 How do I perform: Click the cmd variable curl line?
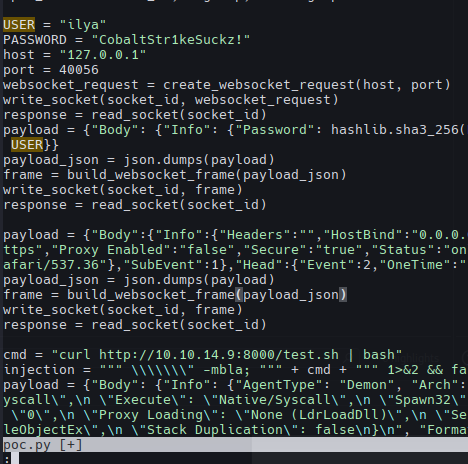(203, 355)
